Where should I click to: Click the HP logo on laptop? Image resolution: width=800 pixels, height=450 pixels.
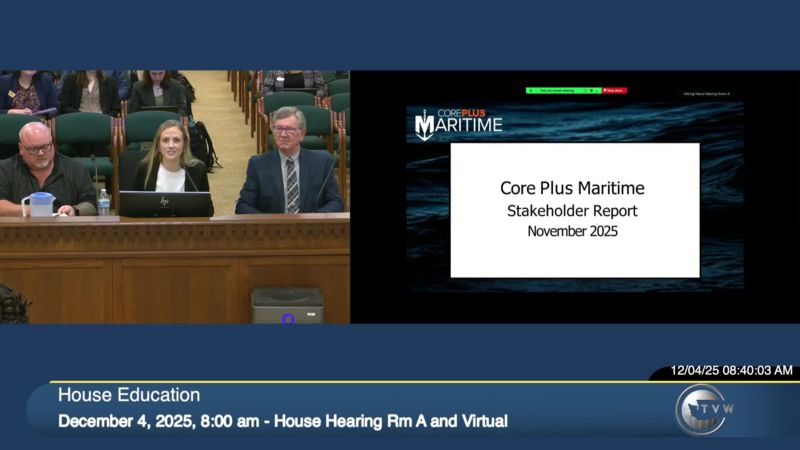(165, 202)
